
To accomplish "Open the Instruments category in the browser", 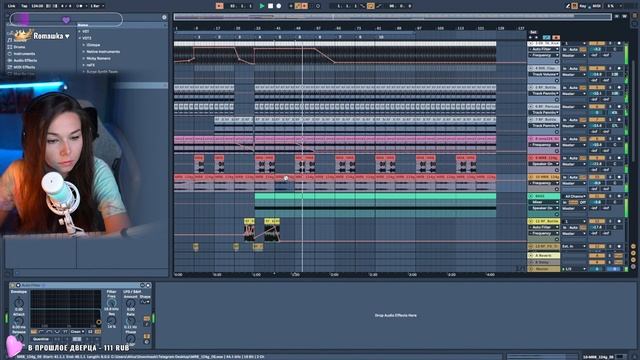I will point(24,54).
